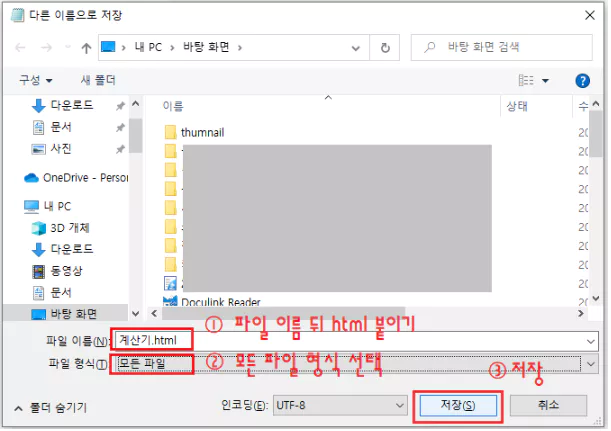Click the 저장(S) button
Image resolution: width=611 pixels, height=431 pixels.
[x=458, y=406]
